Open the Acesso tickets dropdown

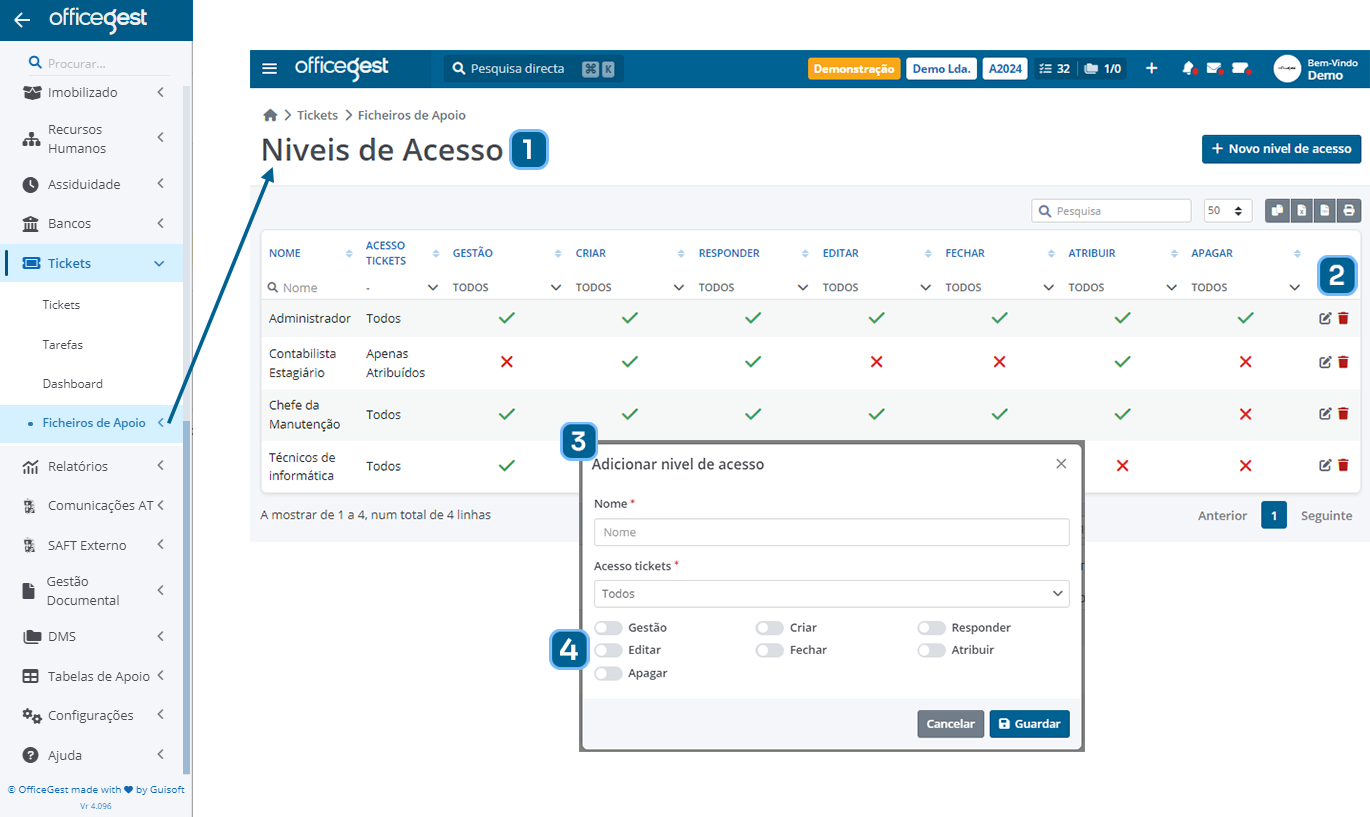click(831, 593)
